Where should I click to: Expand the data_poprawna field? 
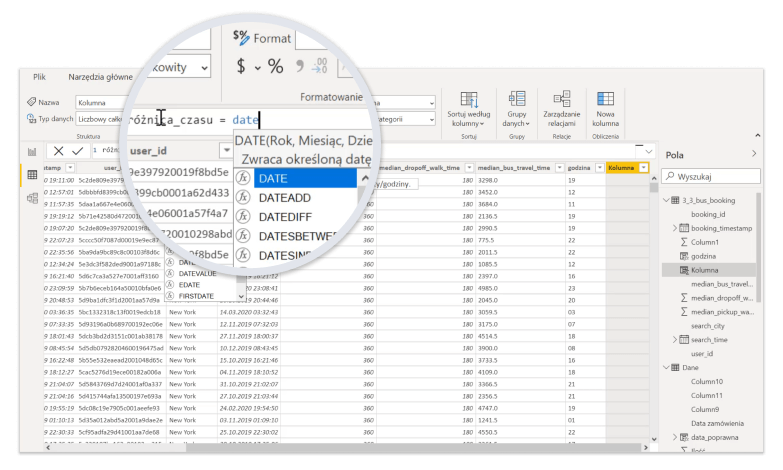click(675, 438)
